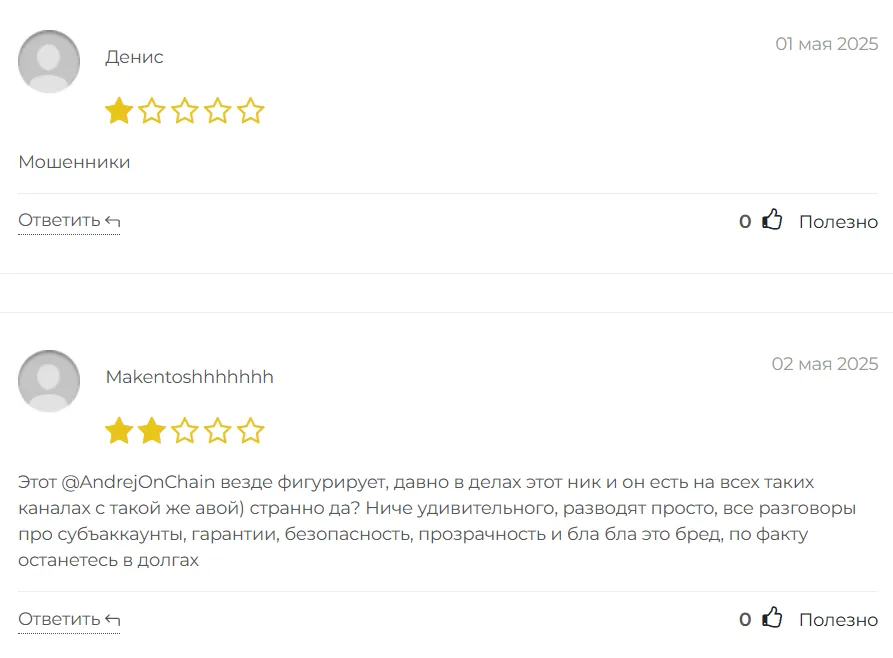Click the username Makentoshhhhhhh

pyautogui.click(x=189, y=377)
